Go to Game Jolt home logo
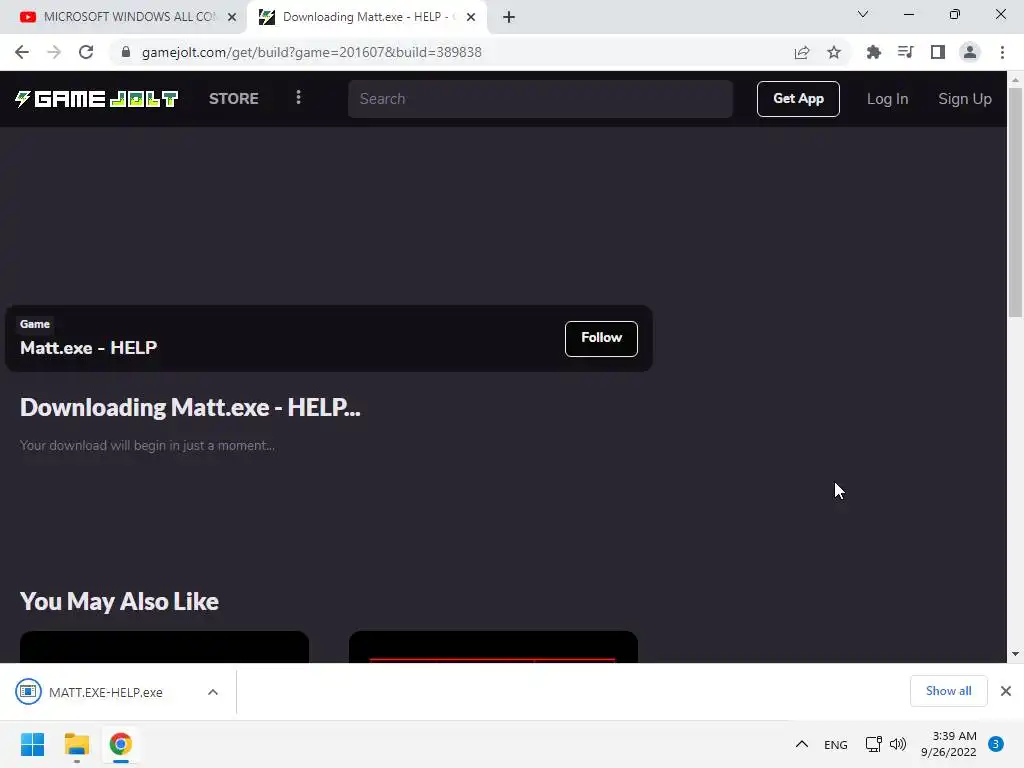The image size is (1024, 768). point(97,99)
